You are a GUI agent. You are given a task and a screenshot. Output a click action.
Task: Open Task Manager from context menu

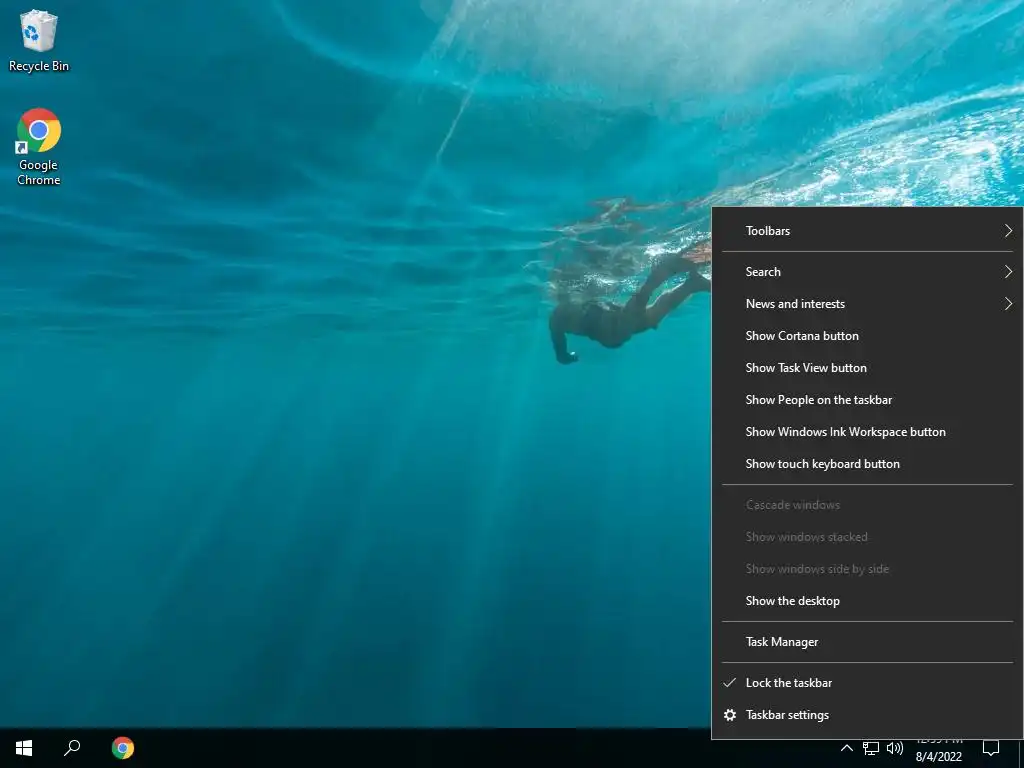click(867, 642)
